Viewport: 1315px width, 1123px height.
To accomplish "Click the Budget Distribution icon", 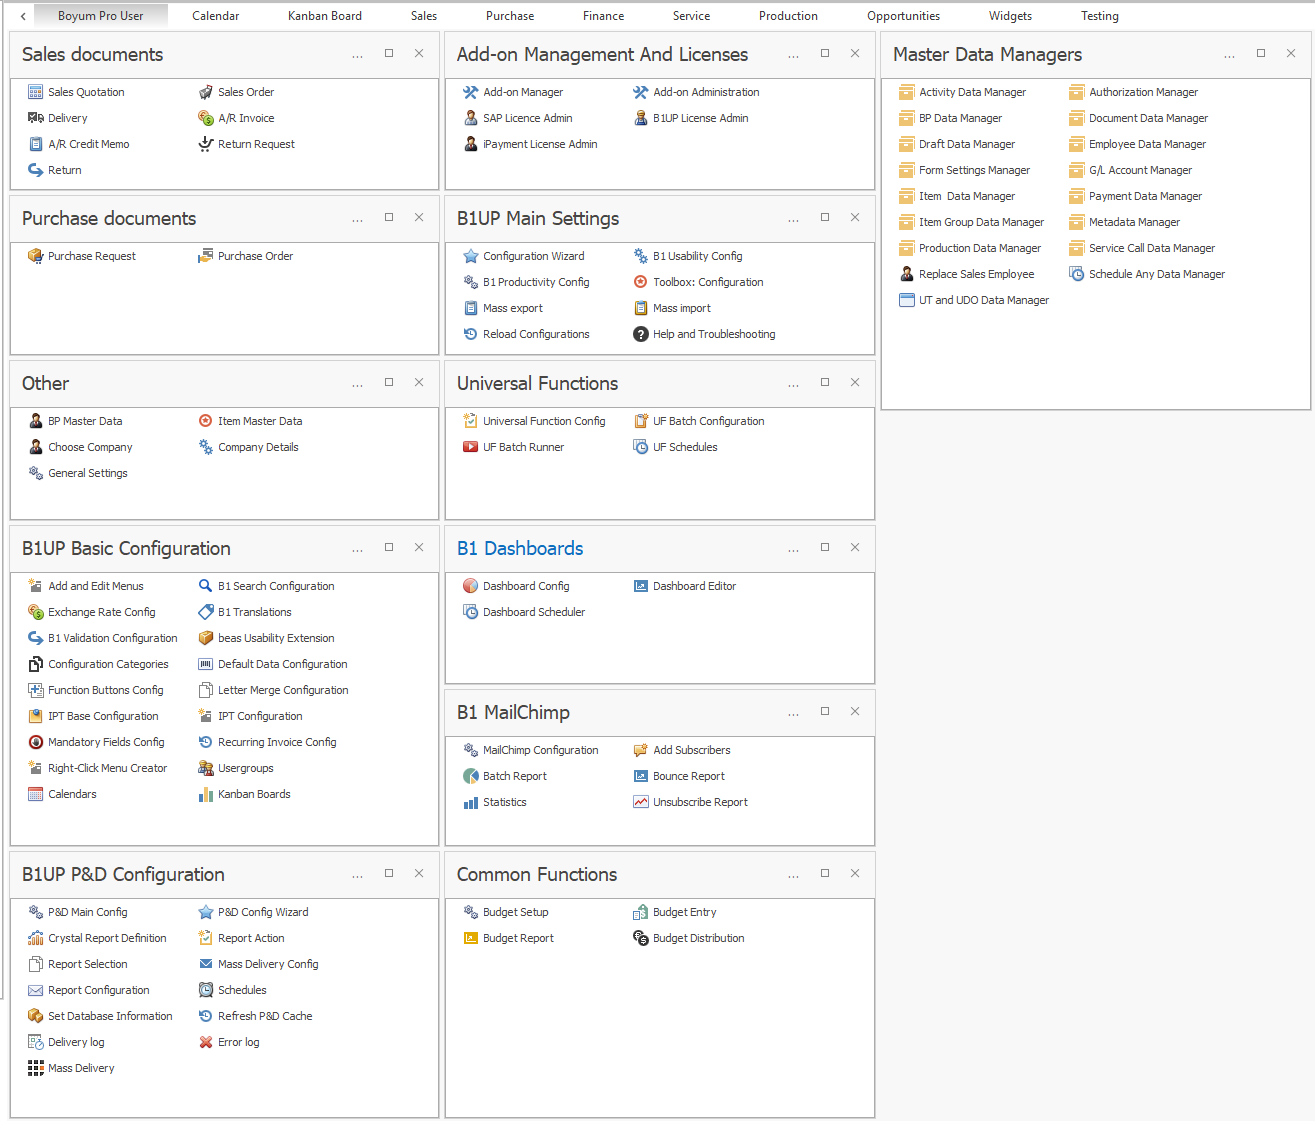I will tap(641, 938).
